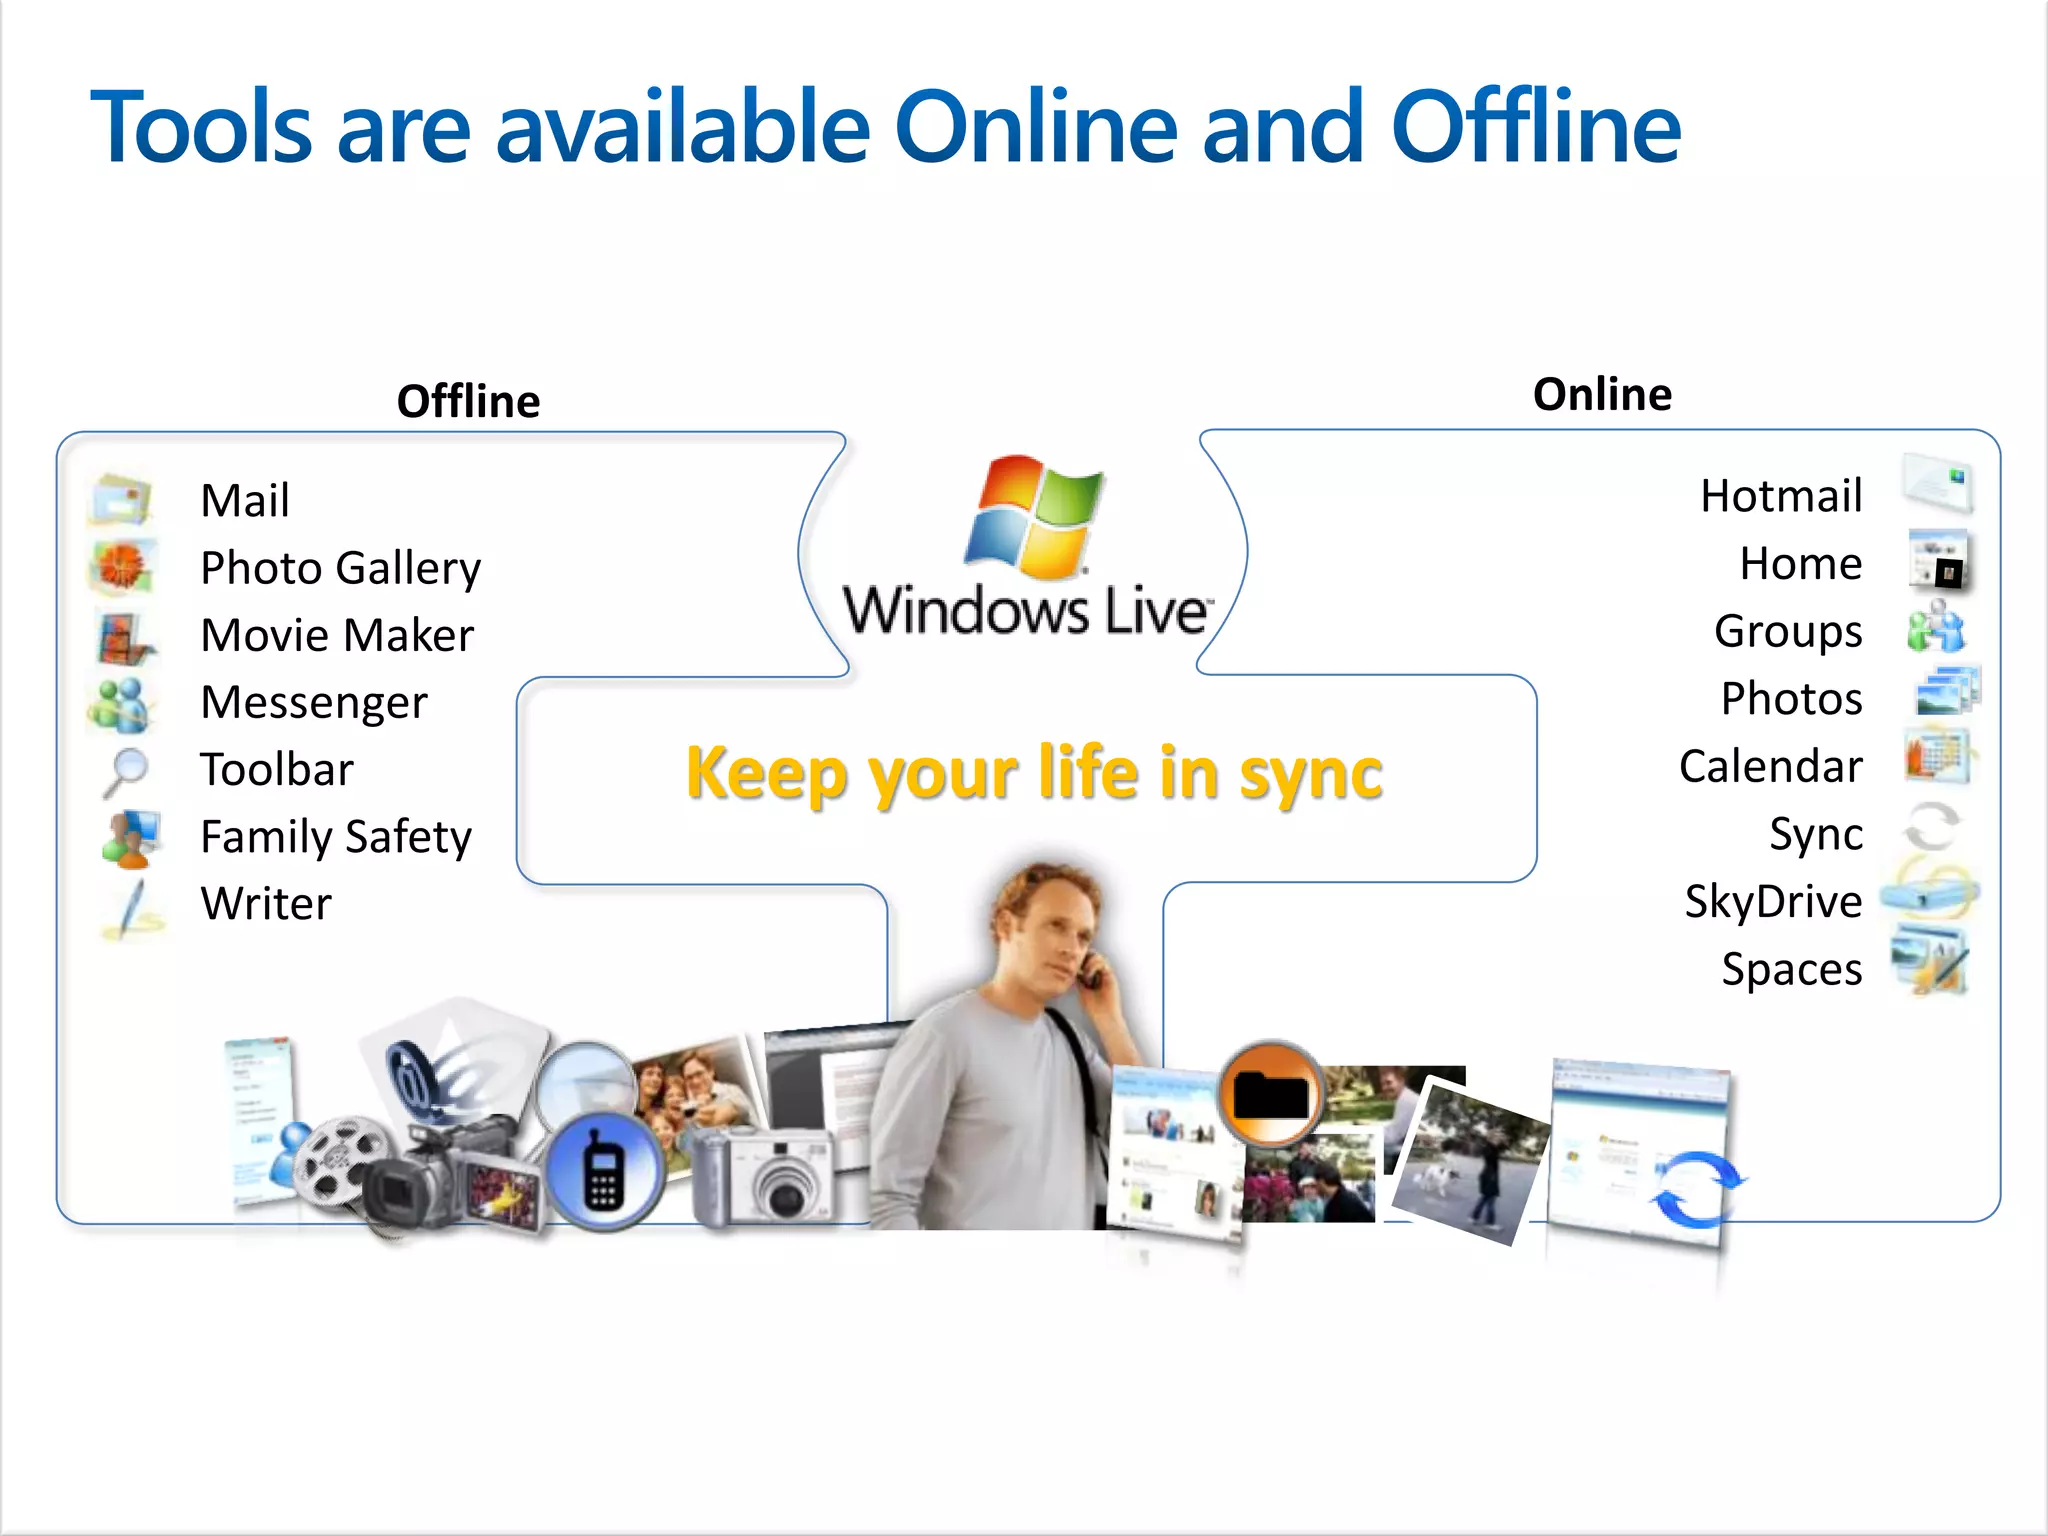The width and height of the screenshot is (2048, 1536).
Task: Click the Messenger contact window thumbnail
Action: (x=262, y=1122)
